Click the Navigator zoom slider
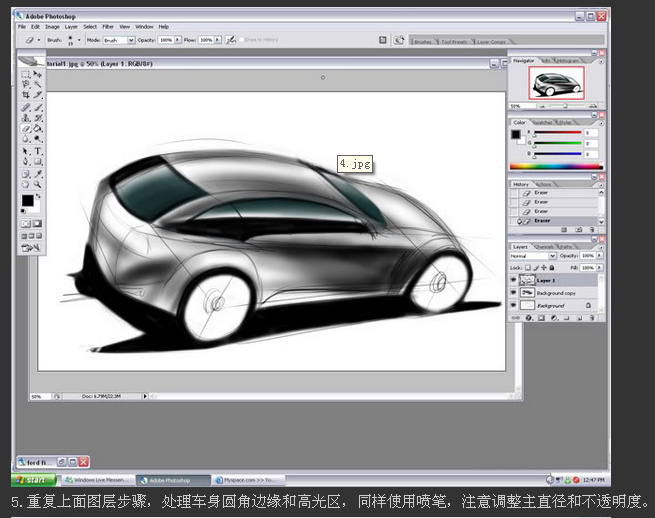655x518 pixels. 566,106
